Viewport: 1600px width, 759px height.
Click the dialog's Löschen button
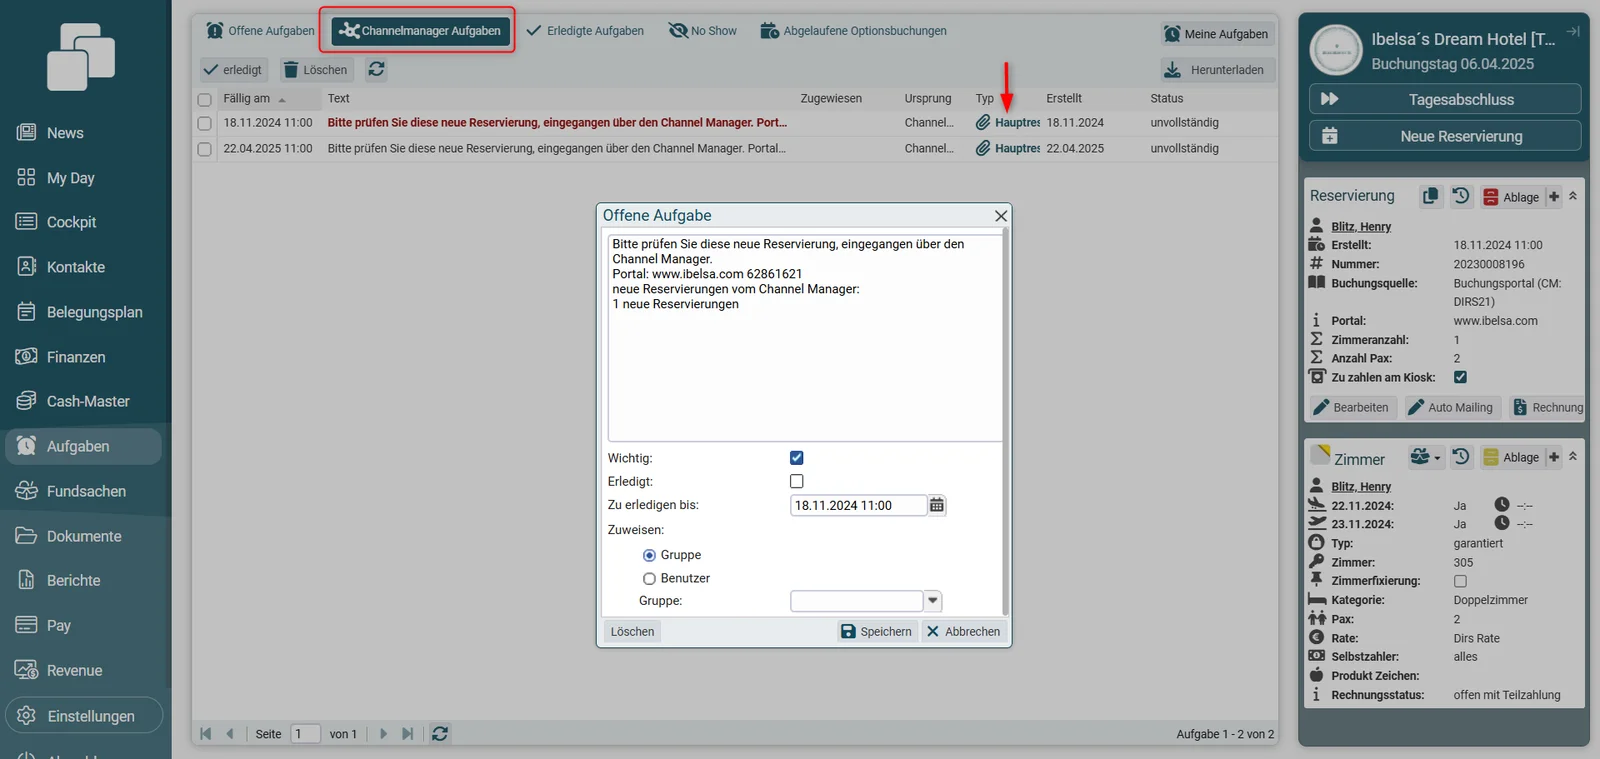click(632, 632)
